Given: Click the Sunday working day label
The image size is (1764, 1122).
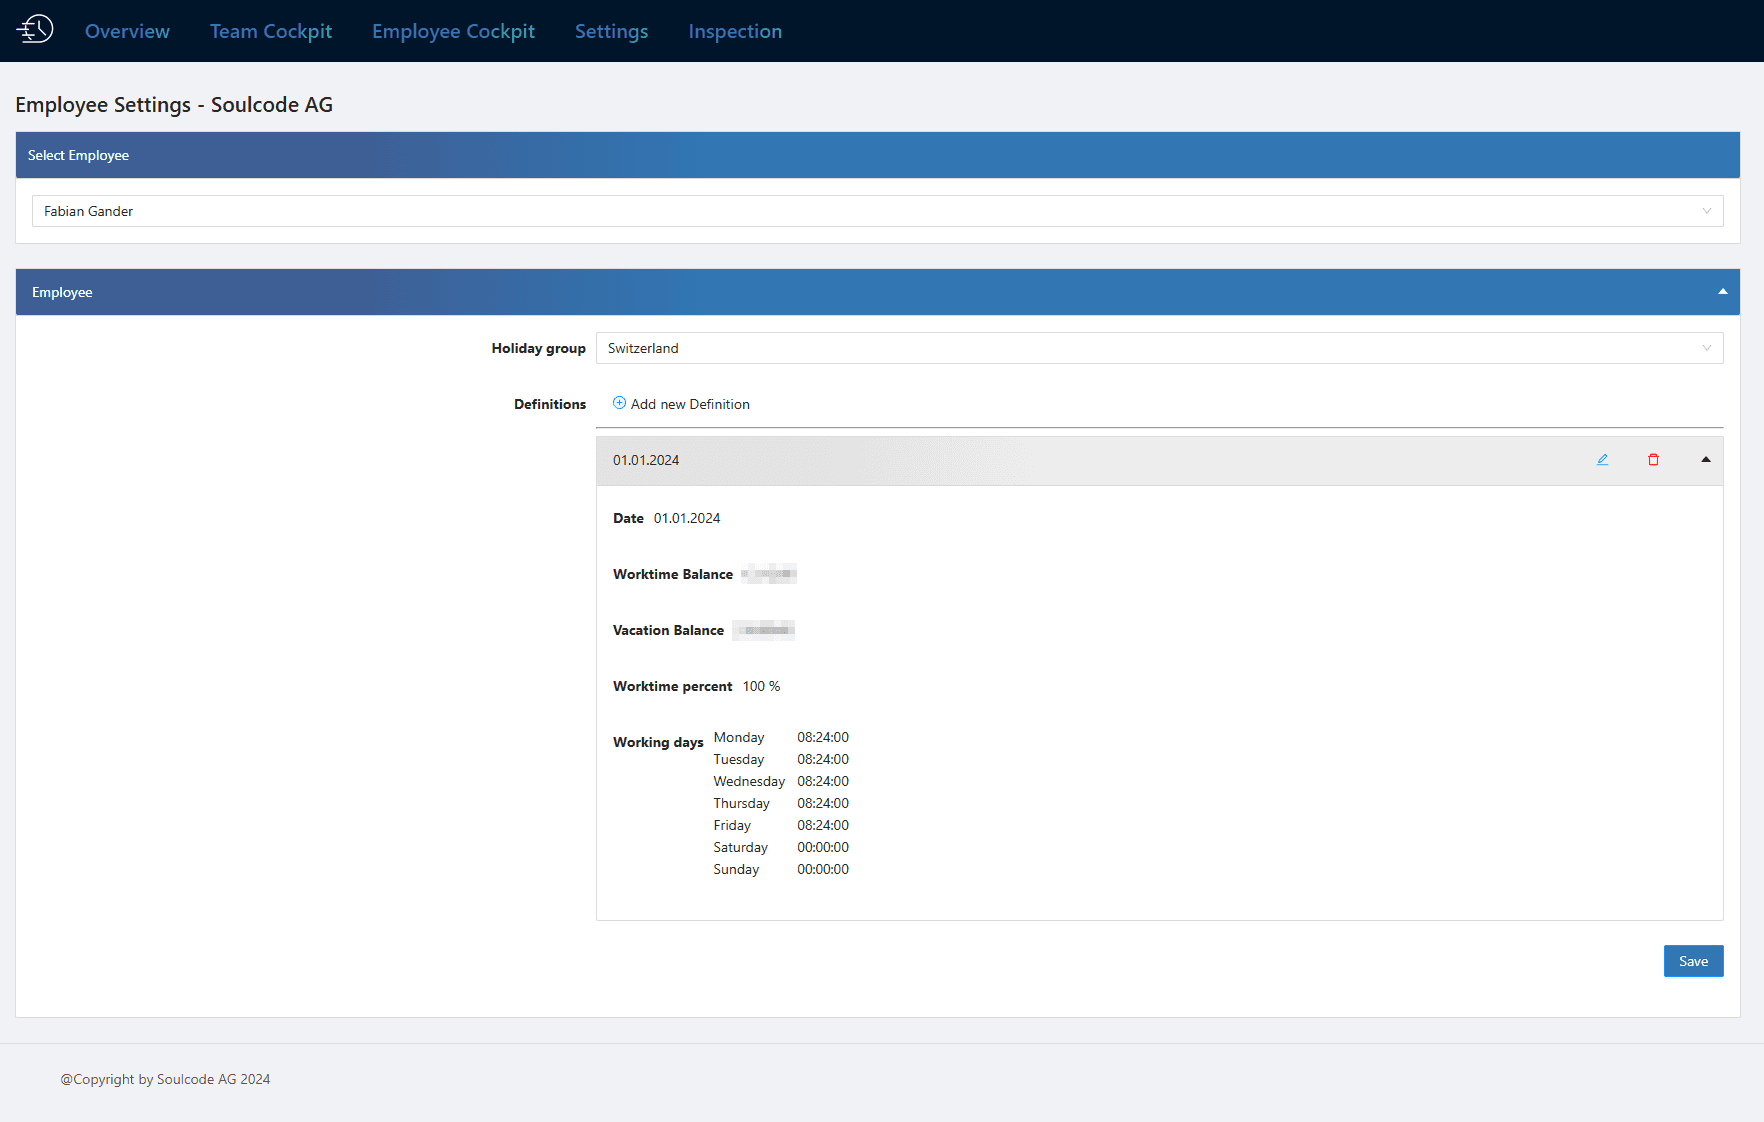Looking at the screenshot, I should [736, 869].
